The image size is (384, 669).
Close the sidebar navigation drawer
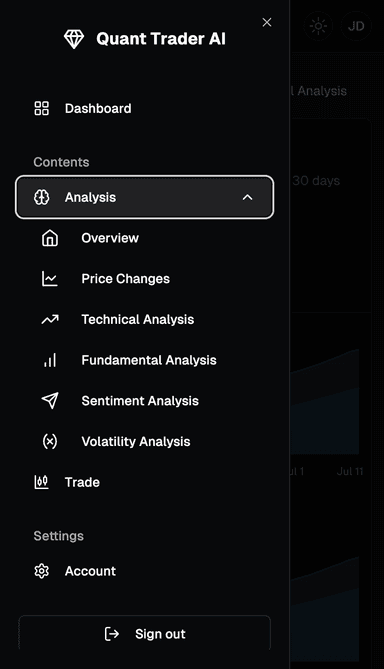tap(267, 22)
